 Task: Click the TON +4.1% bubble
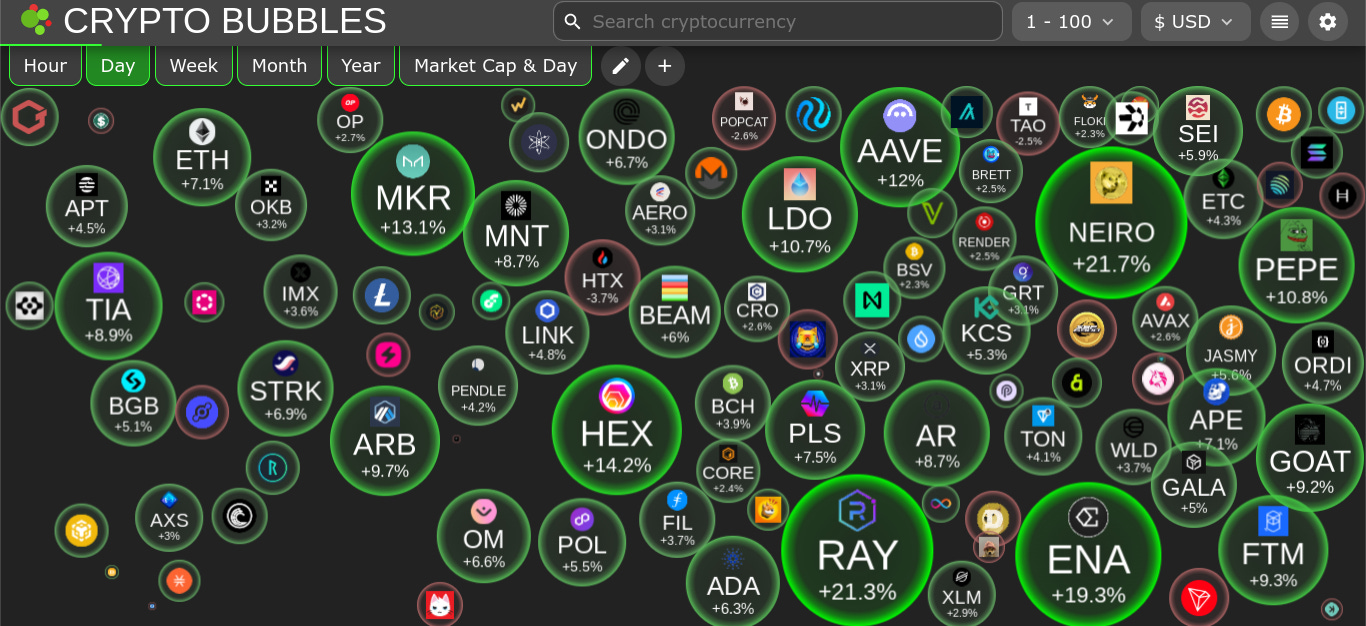click(x=1043, y=437)
